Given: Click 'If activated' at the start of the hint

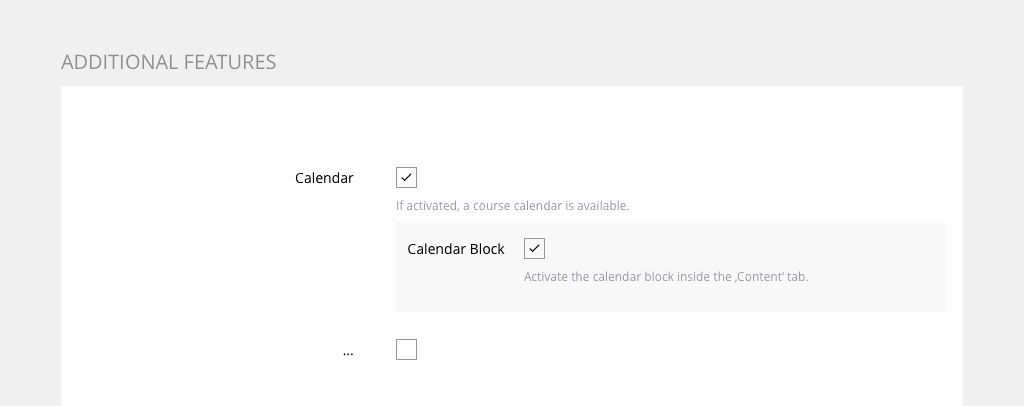Looking at the screenshot, I should pyautogui.click(x=426, y=206).
